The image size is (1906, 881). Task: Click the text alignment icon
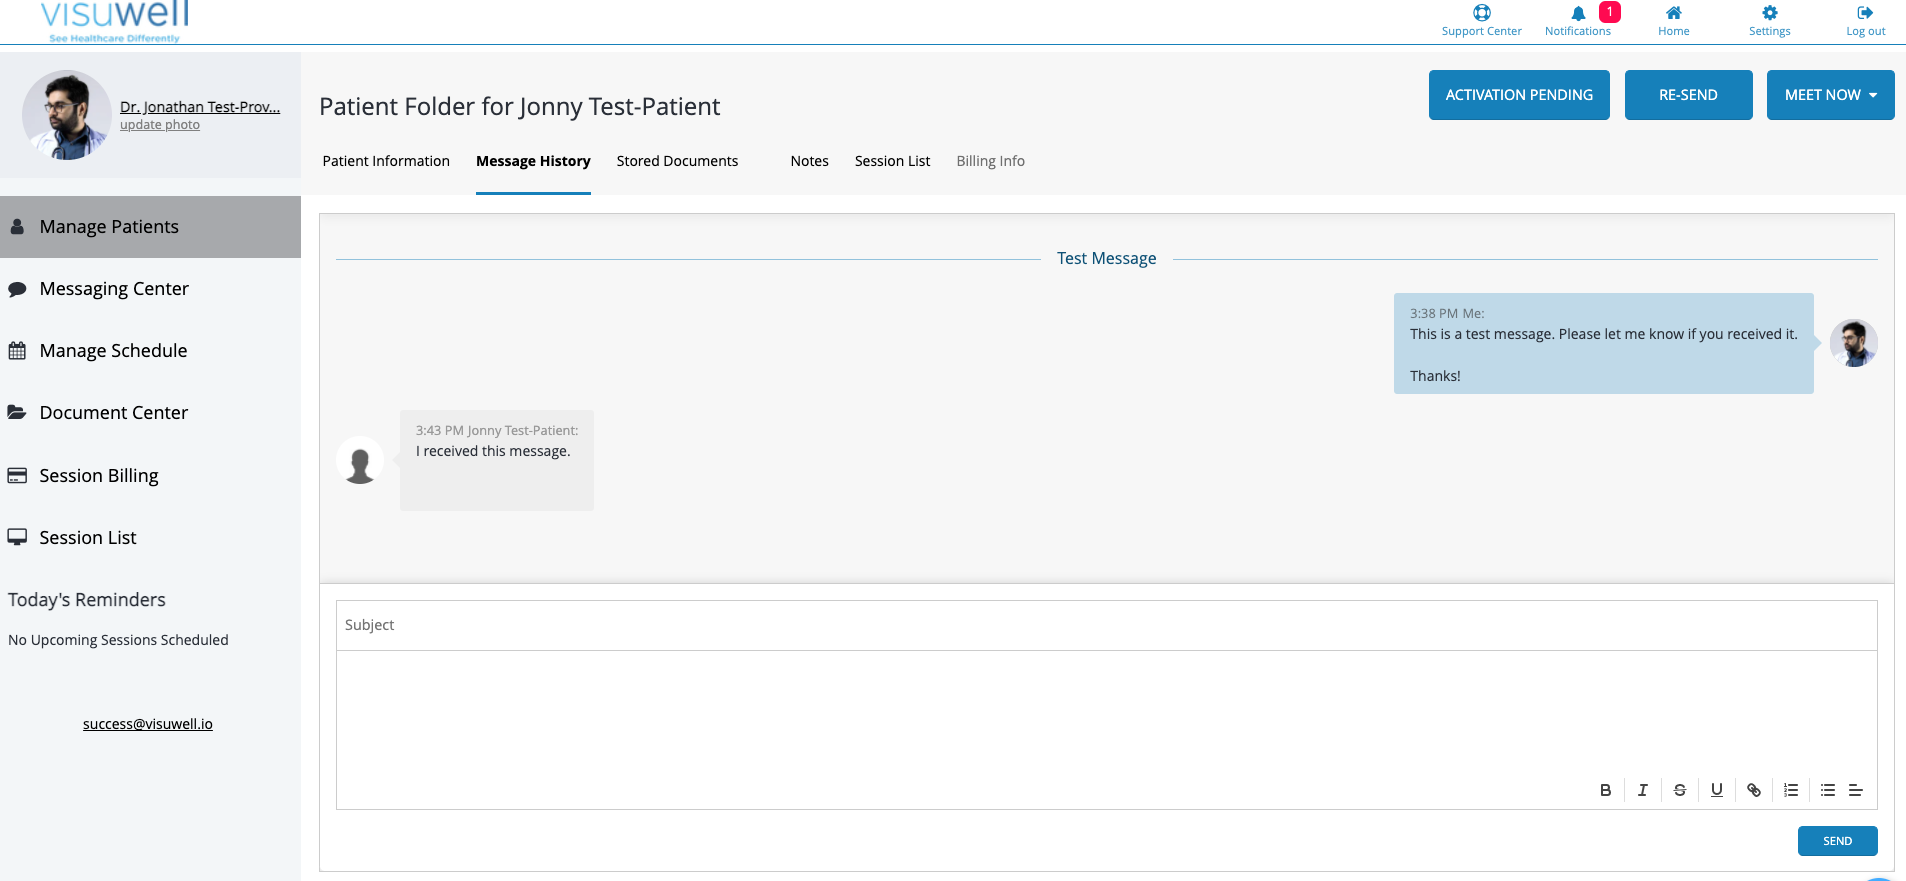pos(1856,790)
